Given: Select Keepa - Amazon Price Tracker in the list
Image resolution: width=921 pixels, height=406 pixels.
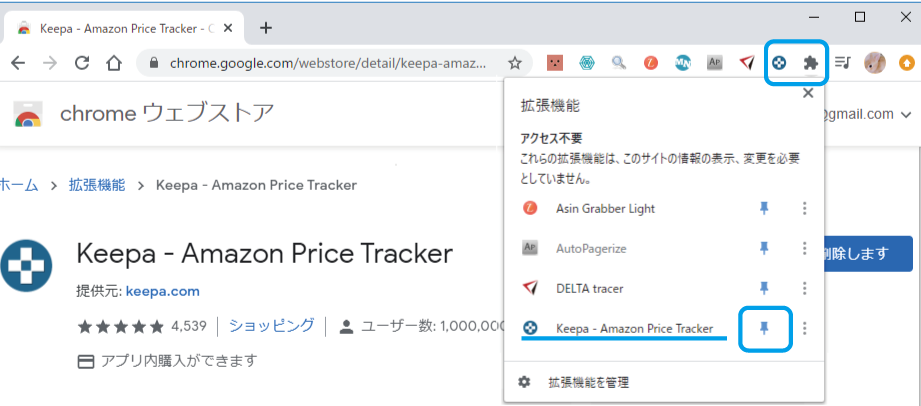Looking at the screenshot, I should tap(634, 328).
